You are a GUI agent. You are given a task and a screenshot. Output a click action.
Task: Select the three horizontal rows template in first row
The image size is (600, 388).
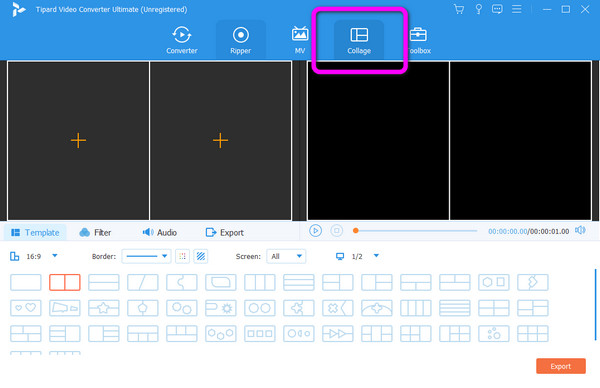[x=299, y=282]
